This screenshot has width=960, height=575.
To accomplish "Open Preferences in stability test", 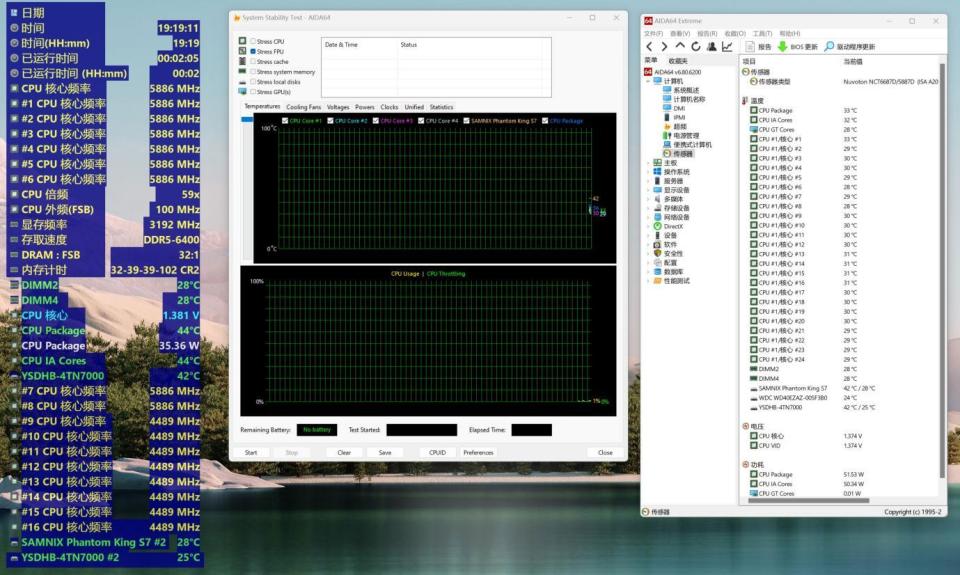I will tap(478, 453).
